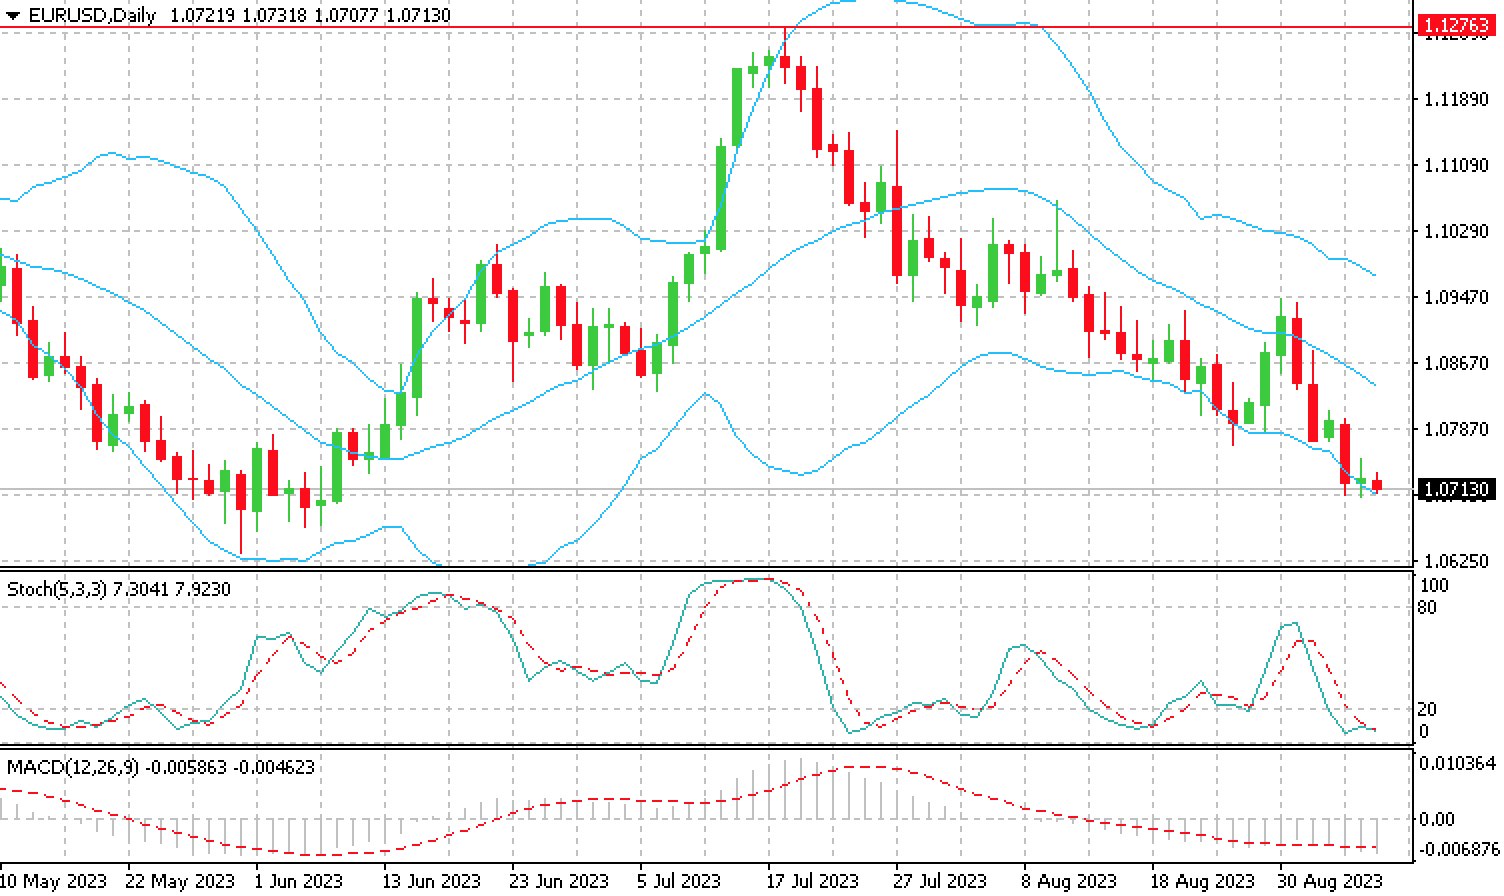The image size is (1504, 896).
Task: Select the gray current price line
Action: coord(705,490)
